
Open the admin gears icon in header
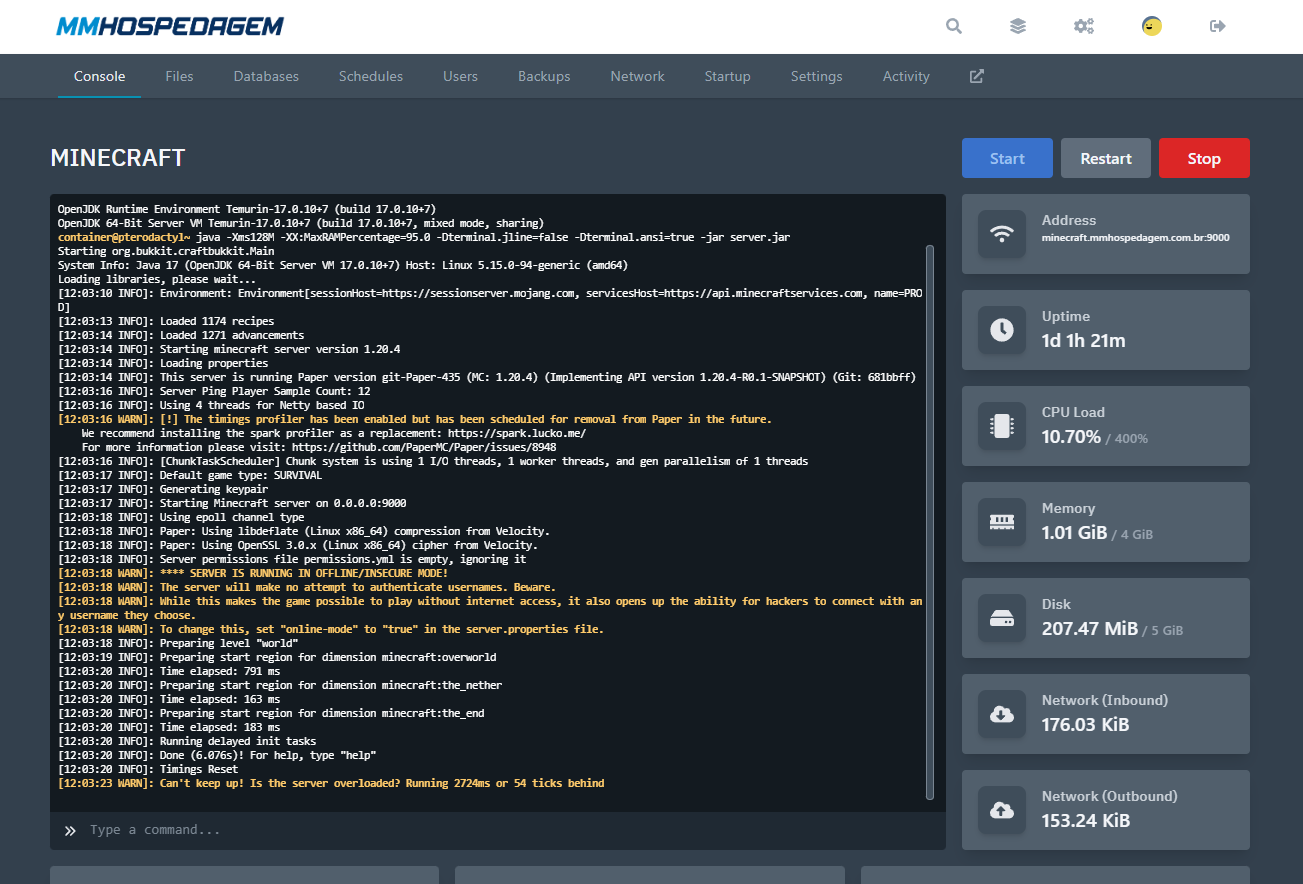[x=1083, y=26]
